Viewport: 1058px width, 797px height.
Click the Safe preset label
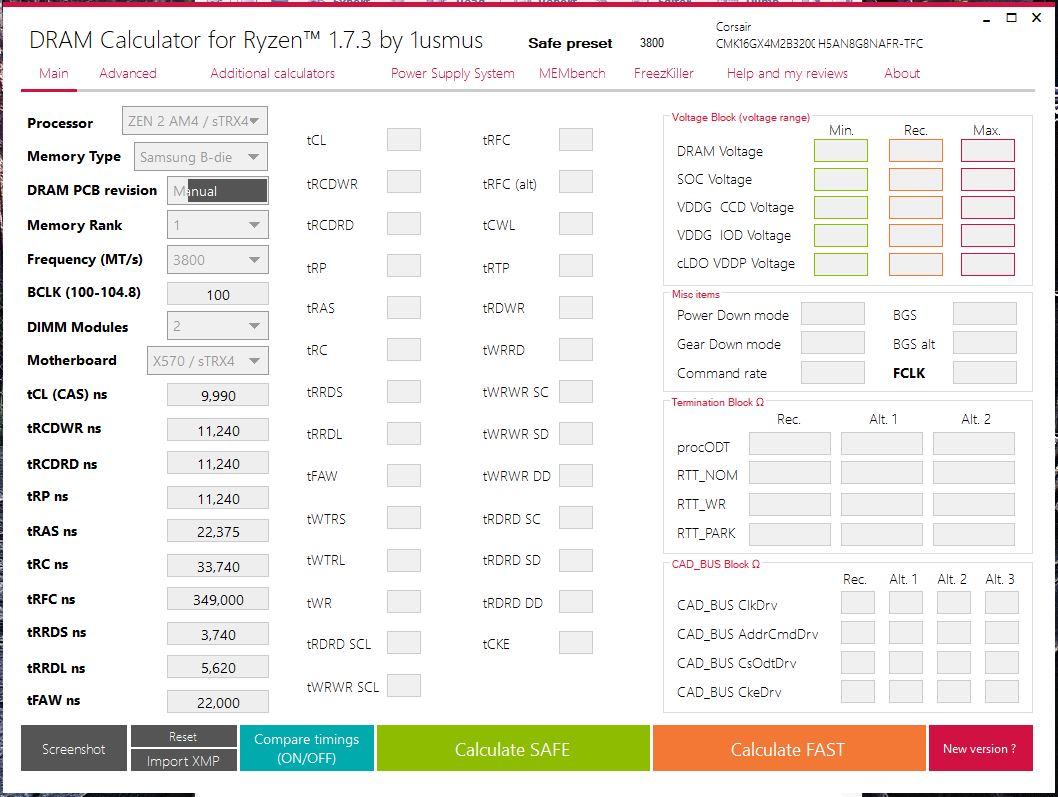tap(570, 43)
